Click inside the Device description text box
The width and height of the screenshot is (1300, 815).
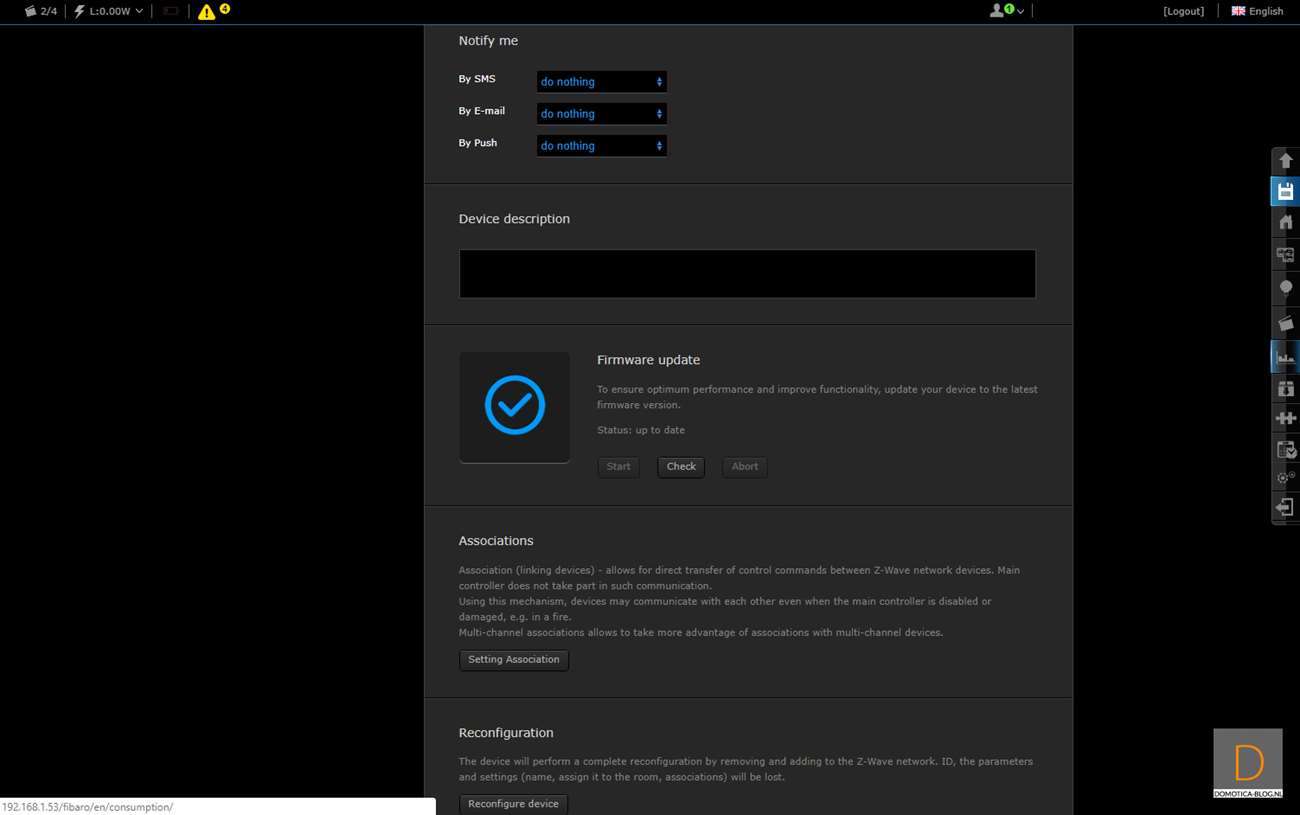coord(747,274)
